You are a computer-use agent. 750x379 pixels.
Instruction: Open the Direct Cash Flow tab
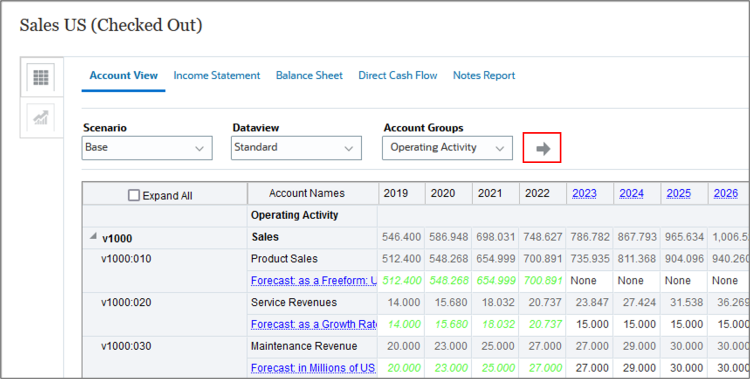point(397,76)
